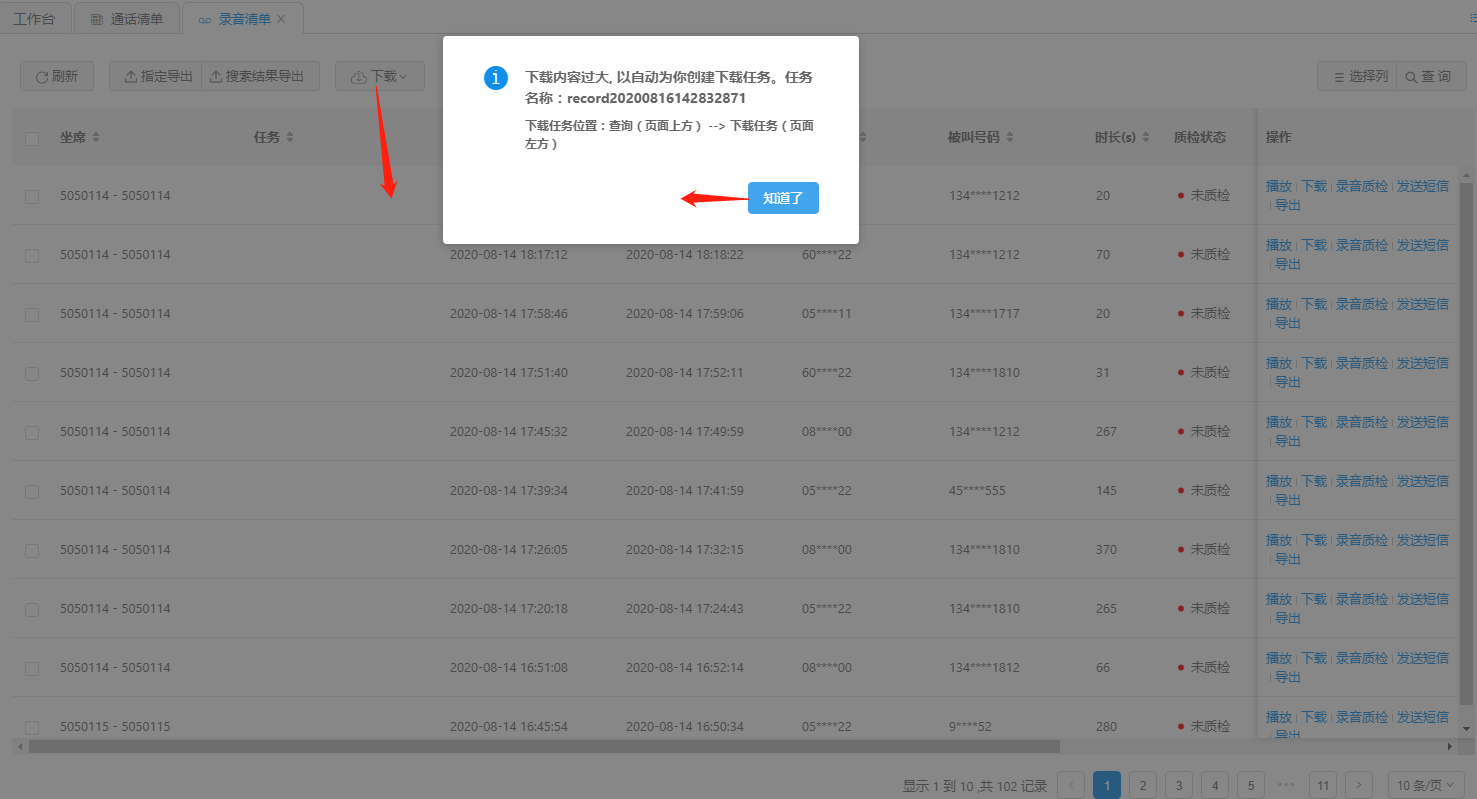Click 播放 link in the first row
This screenshot has height=799, width=1477.
pos(1278,186)
